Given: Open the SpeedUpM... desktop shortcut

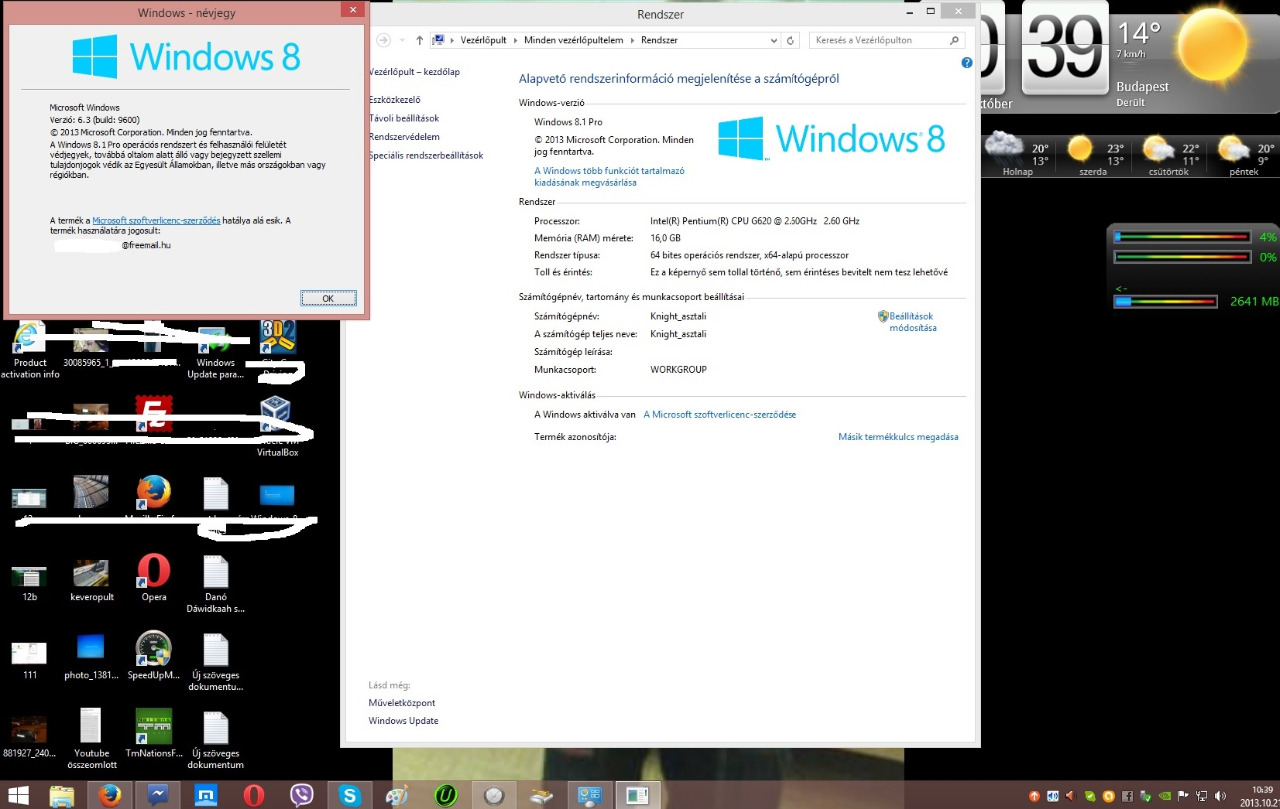Looking at the screenshot, I should (x=154, y=656).
